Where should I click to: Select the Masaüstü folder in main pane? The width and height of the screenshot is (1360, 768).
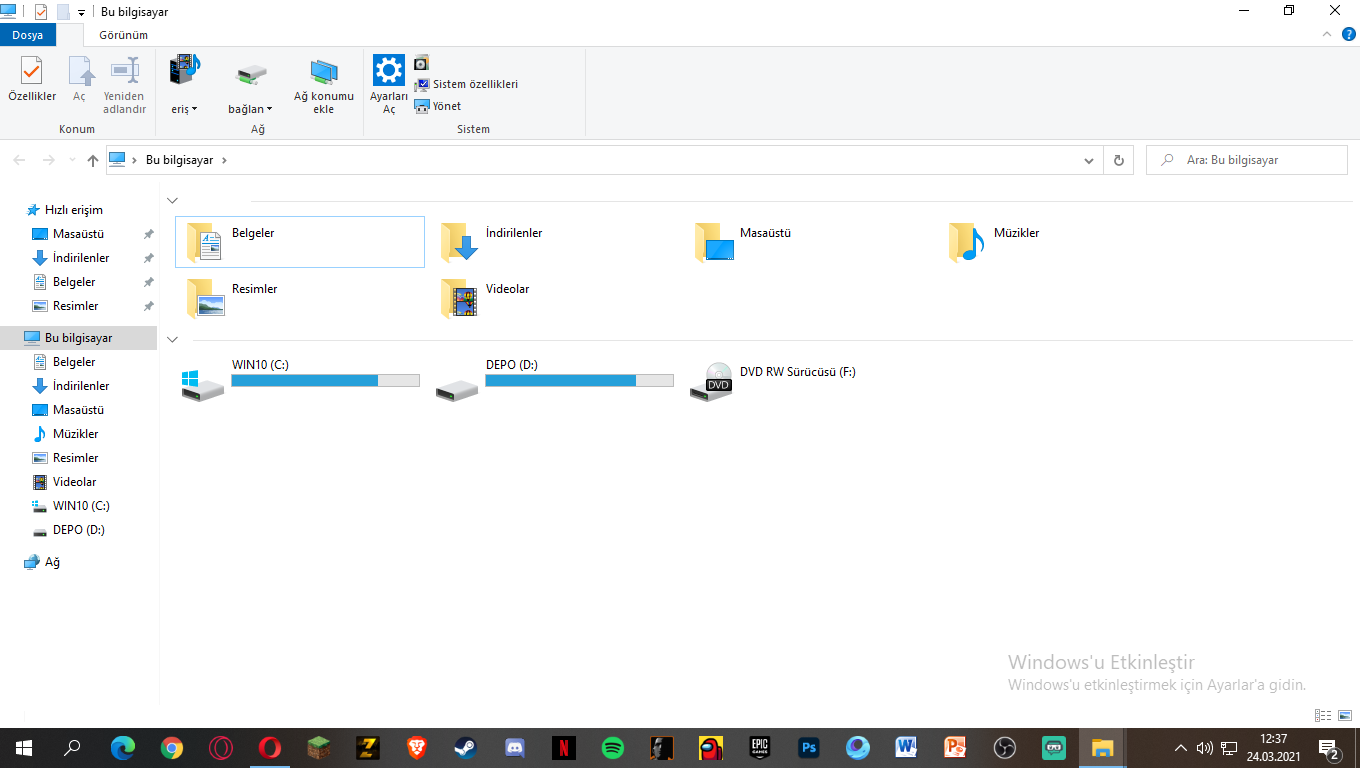tap(808, 242)
